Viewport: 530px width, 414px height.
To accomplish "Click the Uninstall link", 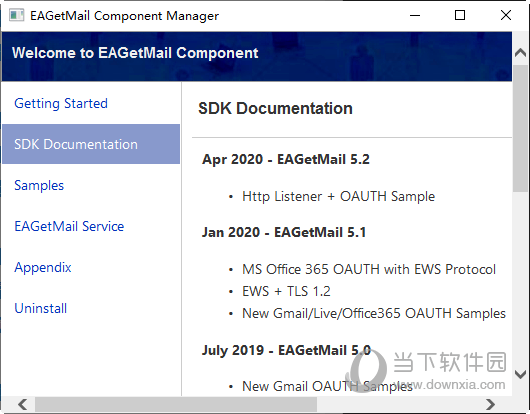I will (x=41, y=309).
